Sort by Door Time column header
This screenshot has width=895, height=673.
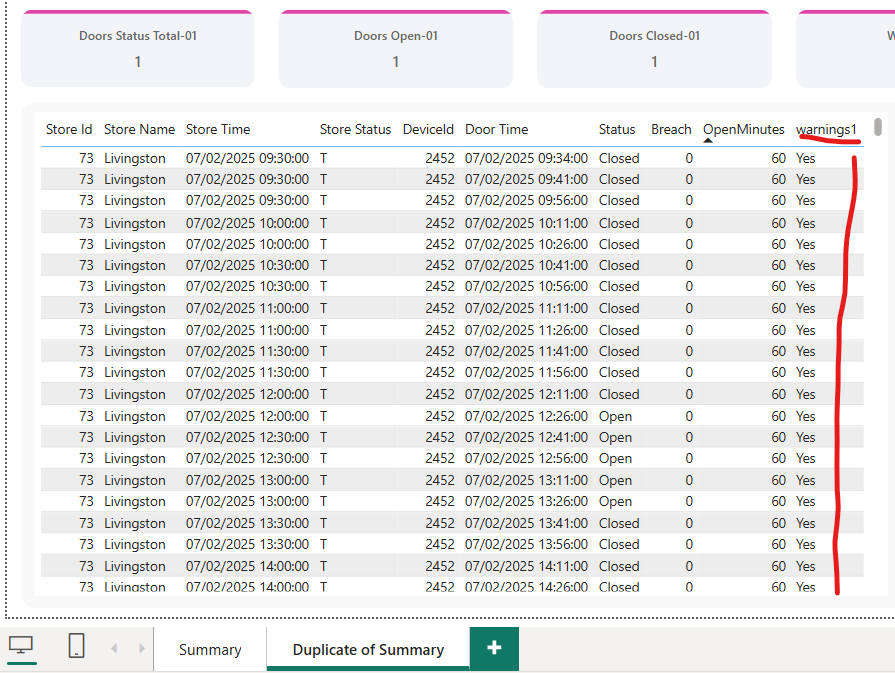click(497, 130)
